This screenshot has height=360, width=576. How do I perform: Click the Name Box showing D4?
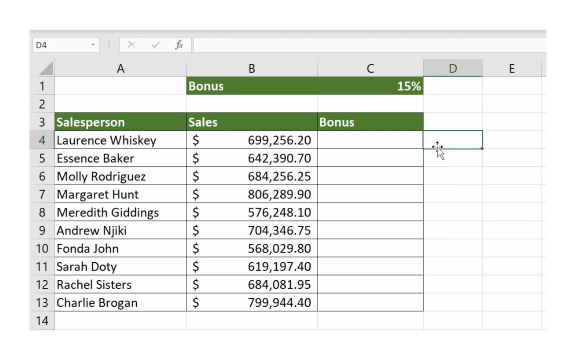tap(66, 45)
